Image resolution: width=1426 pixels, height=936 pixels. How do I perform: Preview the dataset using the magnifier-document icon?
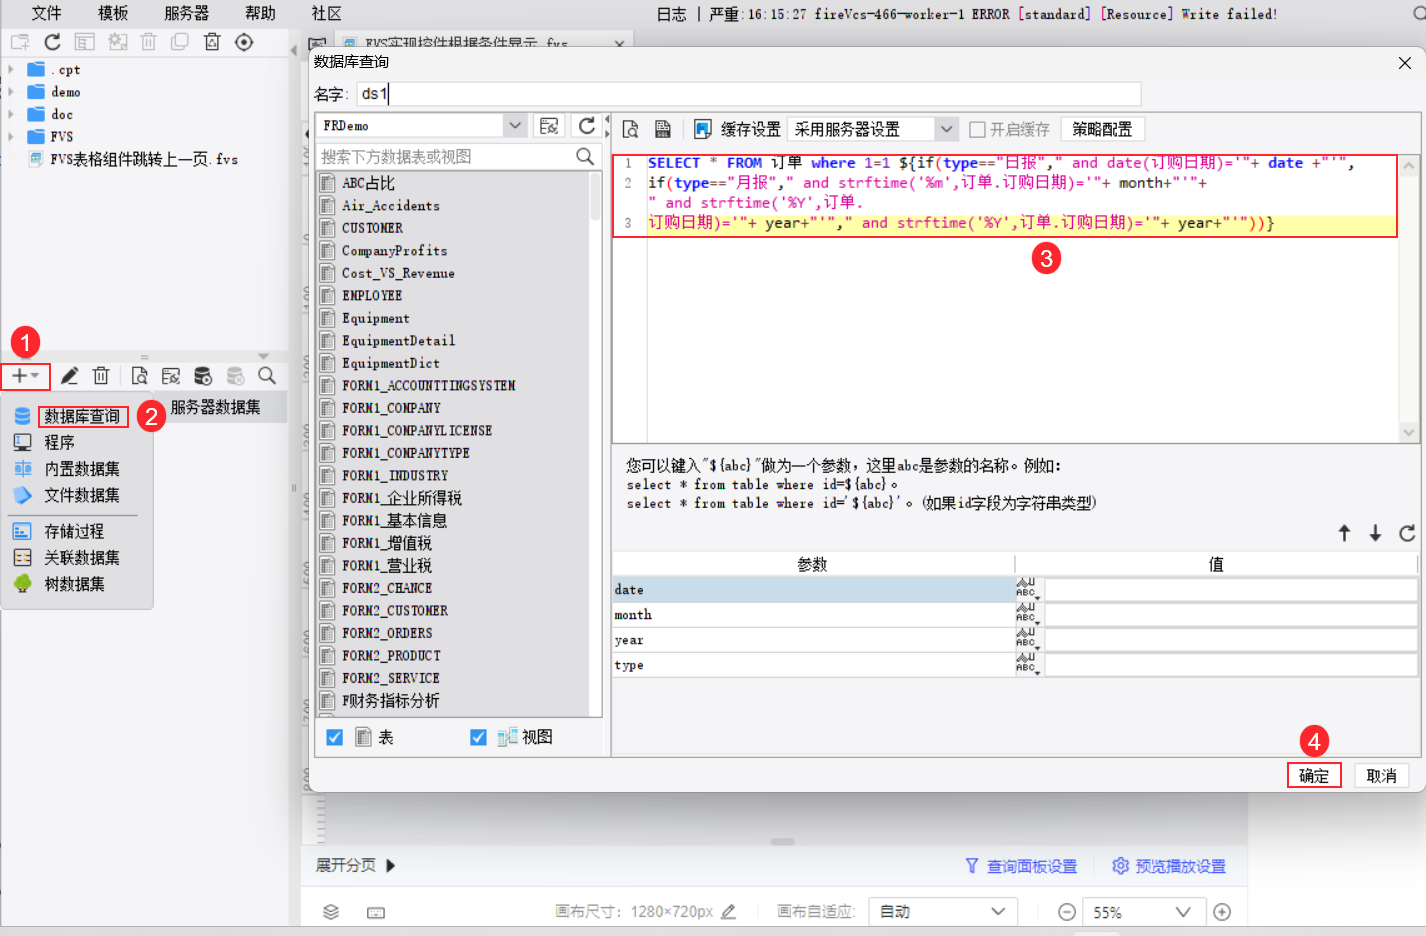pos(139,376)
